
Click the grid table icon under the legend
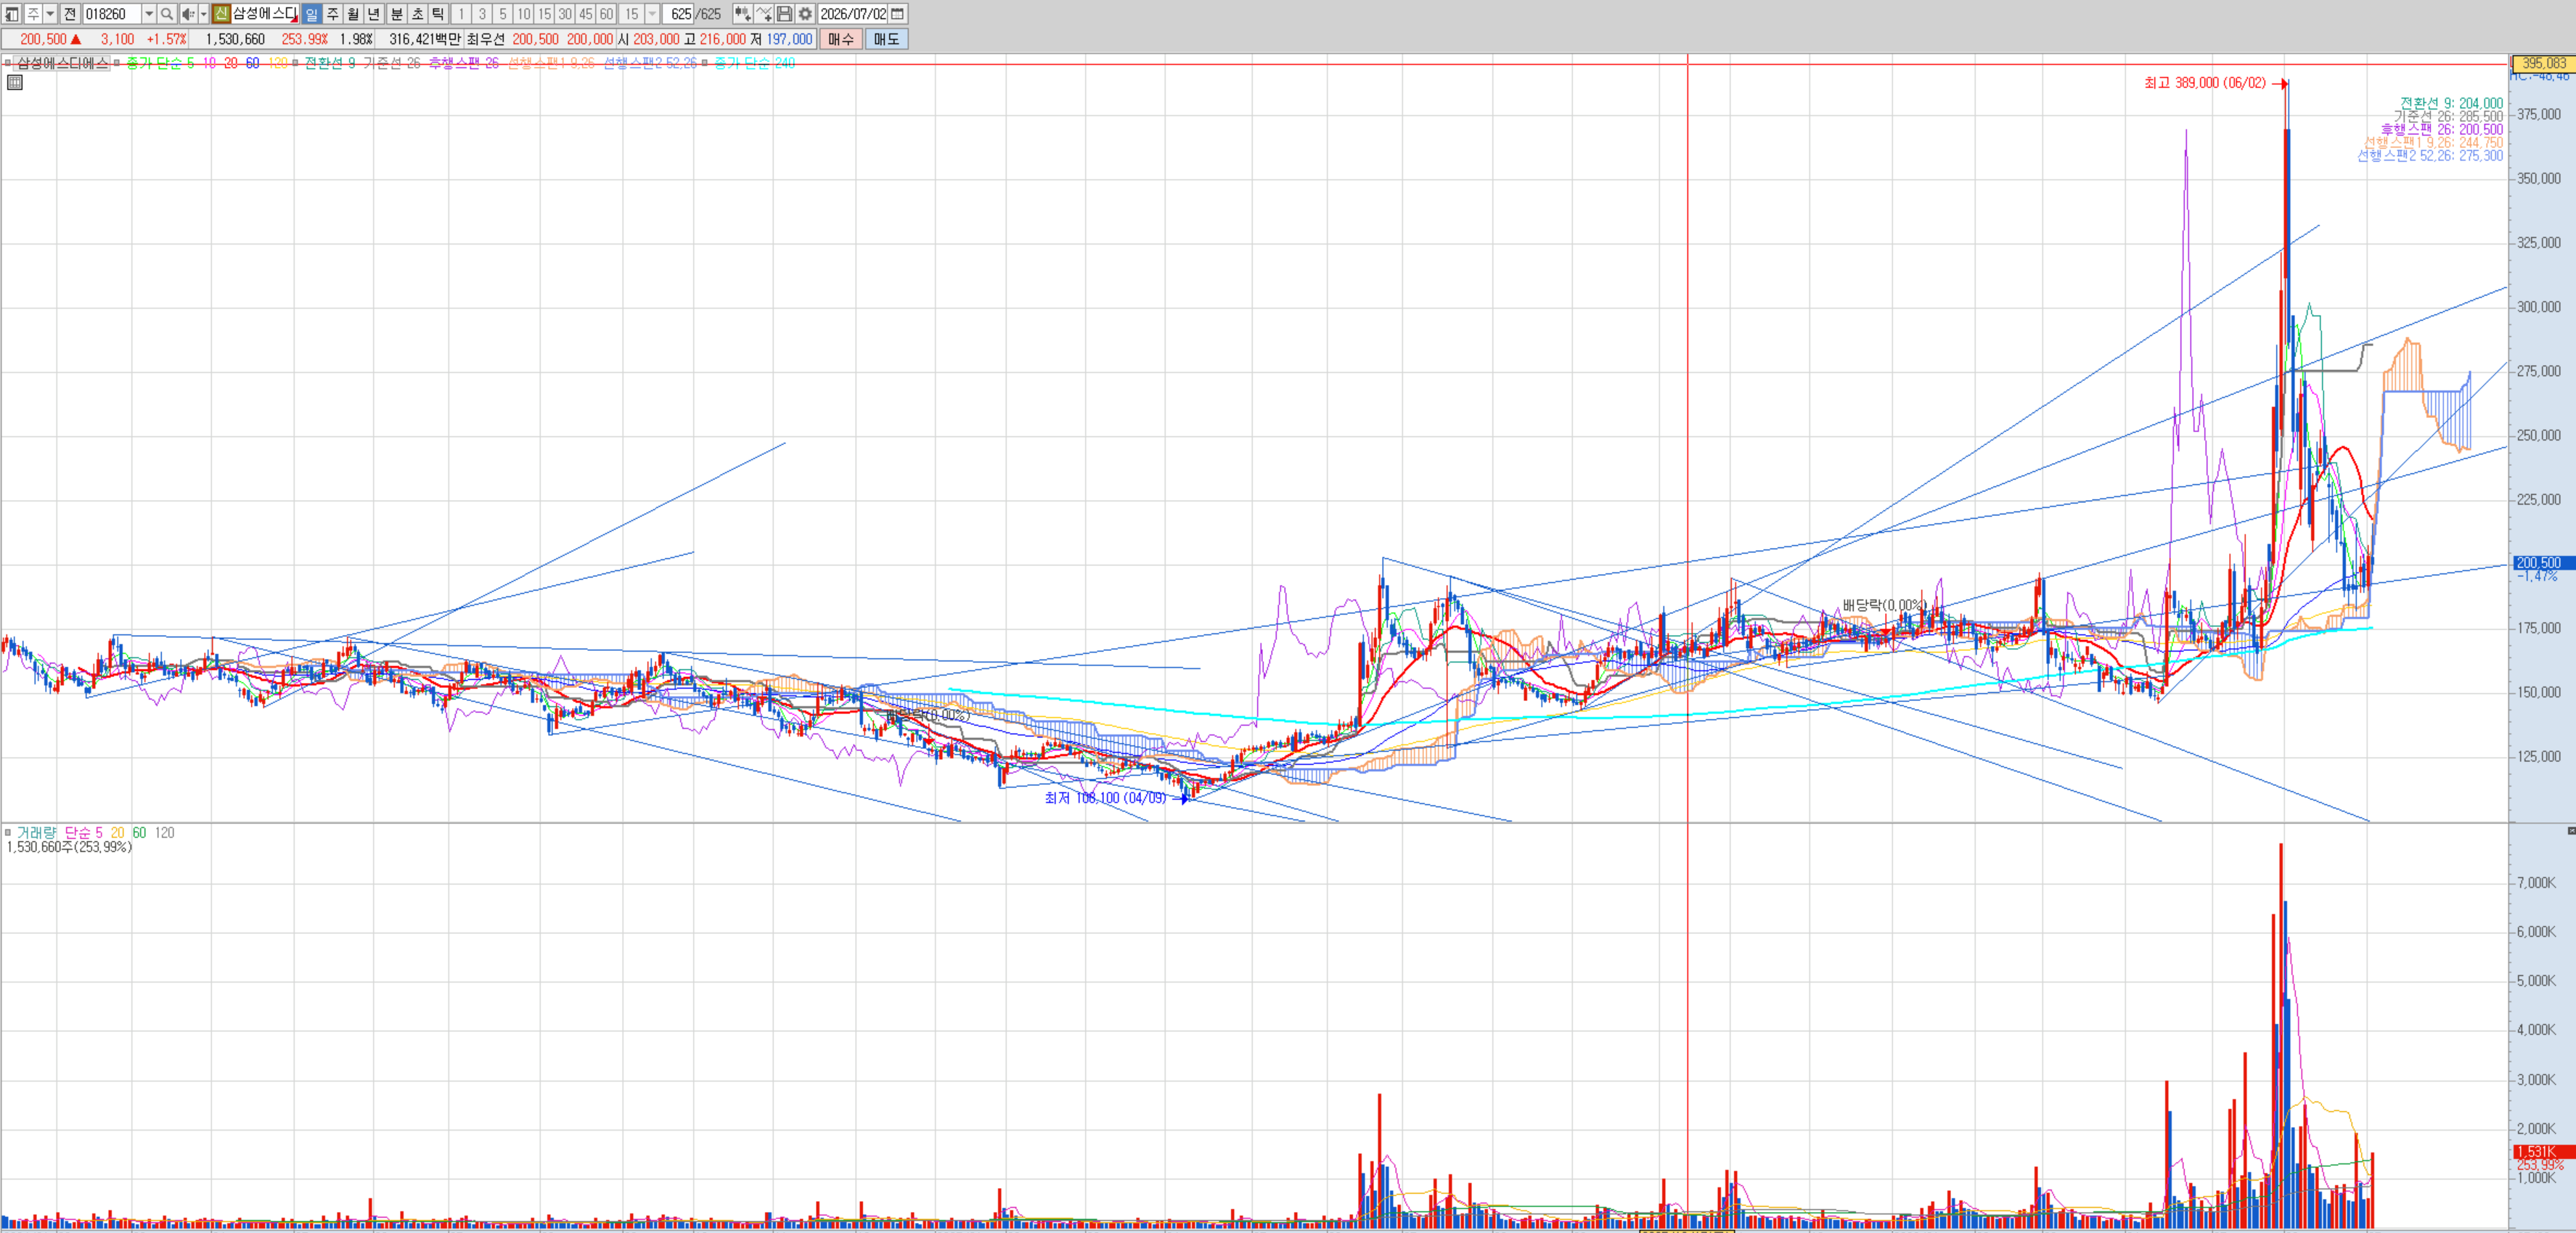click(15, 83)
